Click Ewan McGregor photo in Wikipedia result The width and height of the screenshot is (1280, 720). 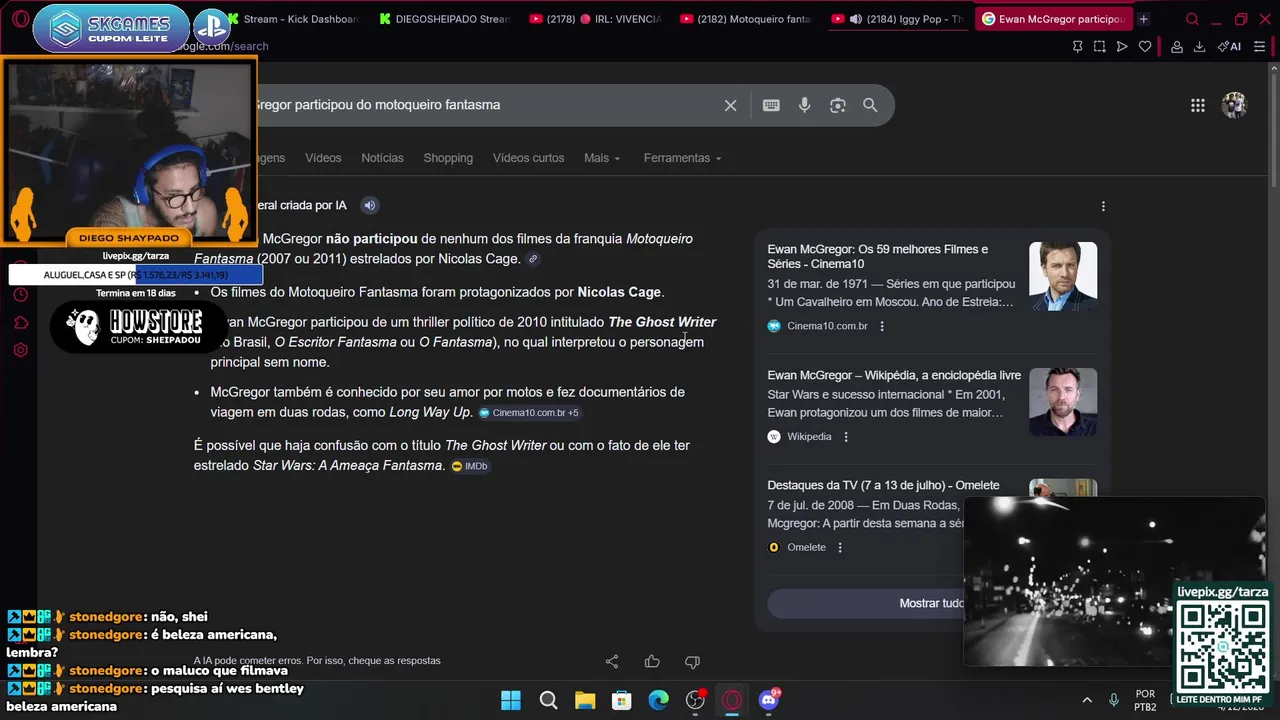(1063, 402)
